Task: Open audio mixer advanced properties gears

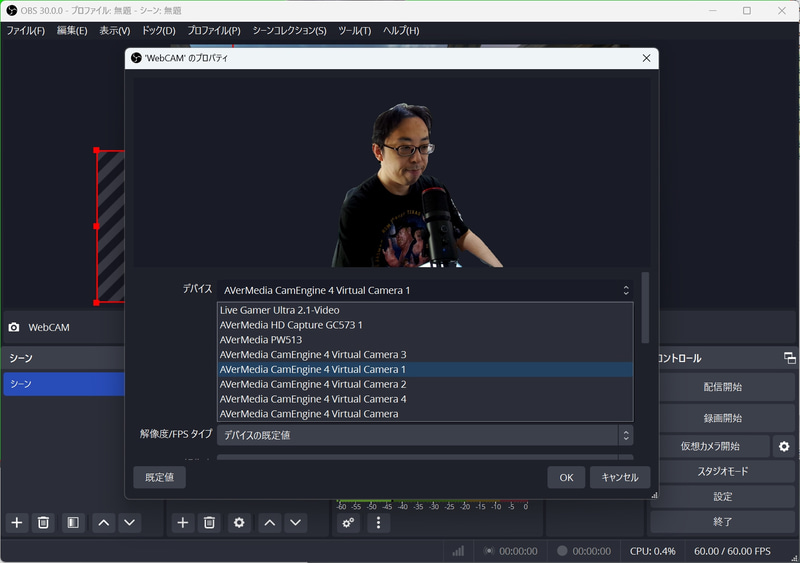Action: (348, 523)
